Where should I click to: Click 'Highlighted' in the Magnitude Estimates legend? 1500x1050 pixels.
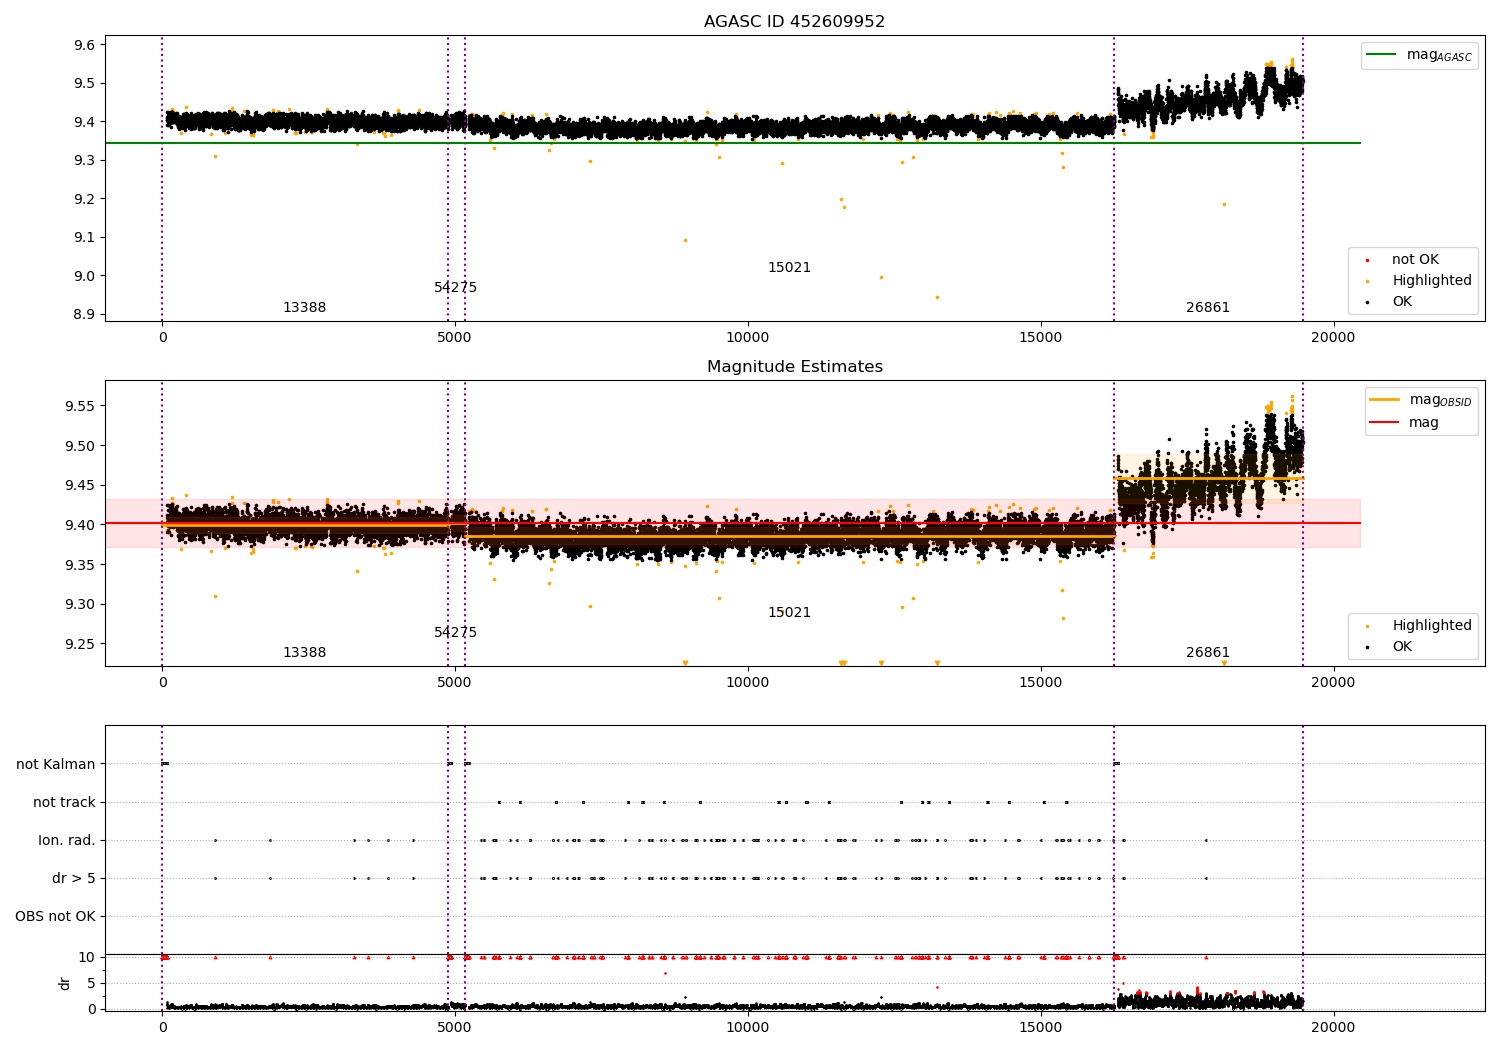[x=1432, y=626]
